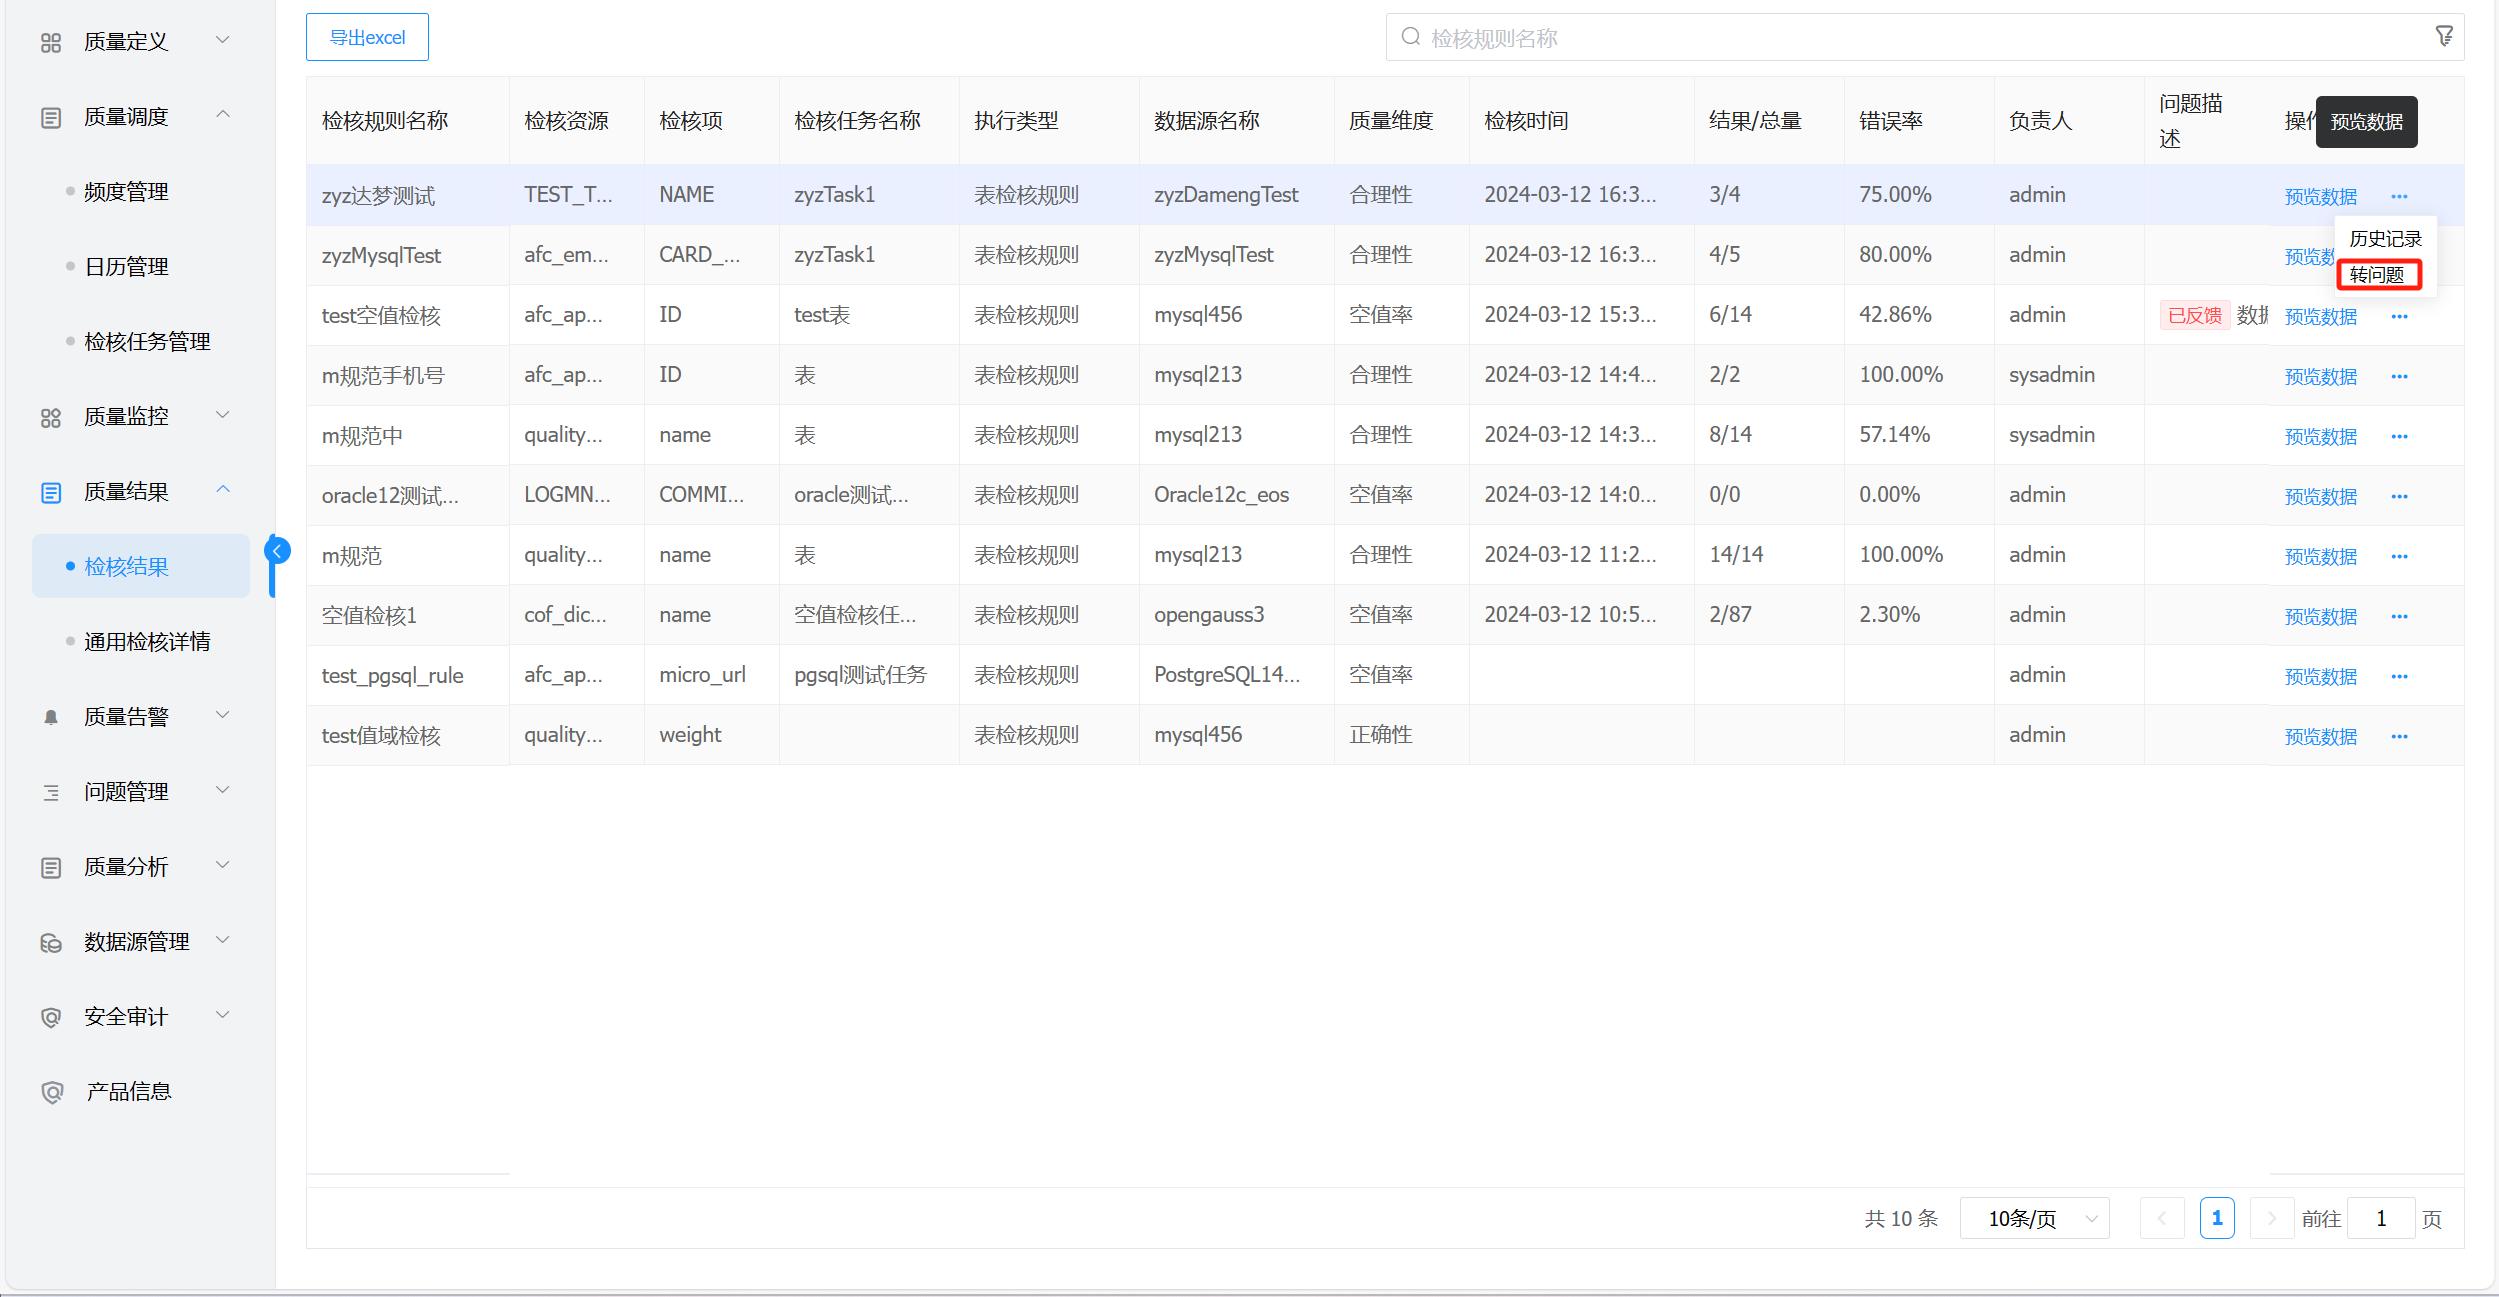Select 转问题 from the popup menu
The height and width of the screenshot is (1297, 2499).
2377,274
